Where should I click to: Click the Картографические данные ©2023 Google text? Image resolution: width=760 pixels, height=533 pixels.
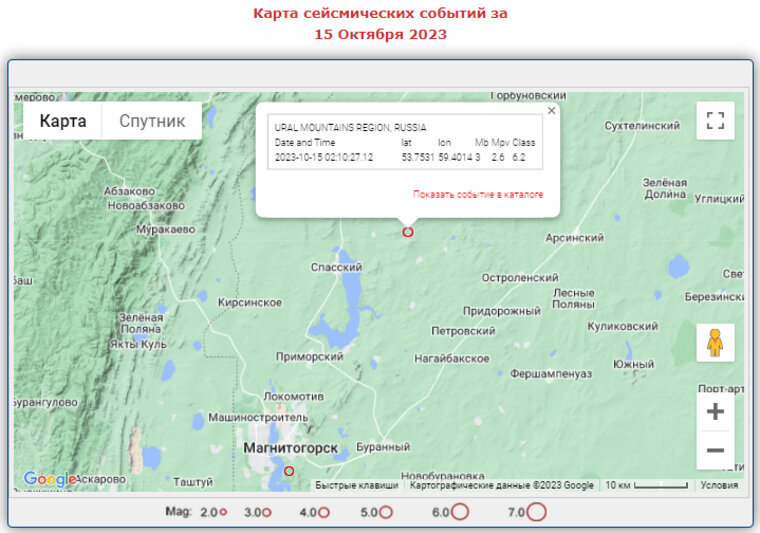(502, 485)
